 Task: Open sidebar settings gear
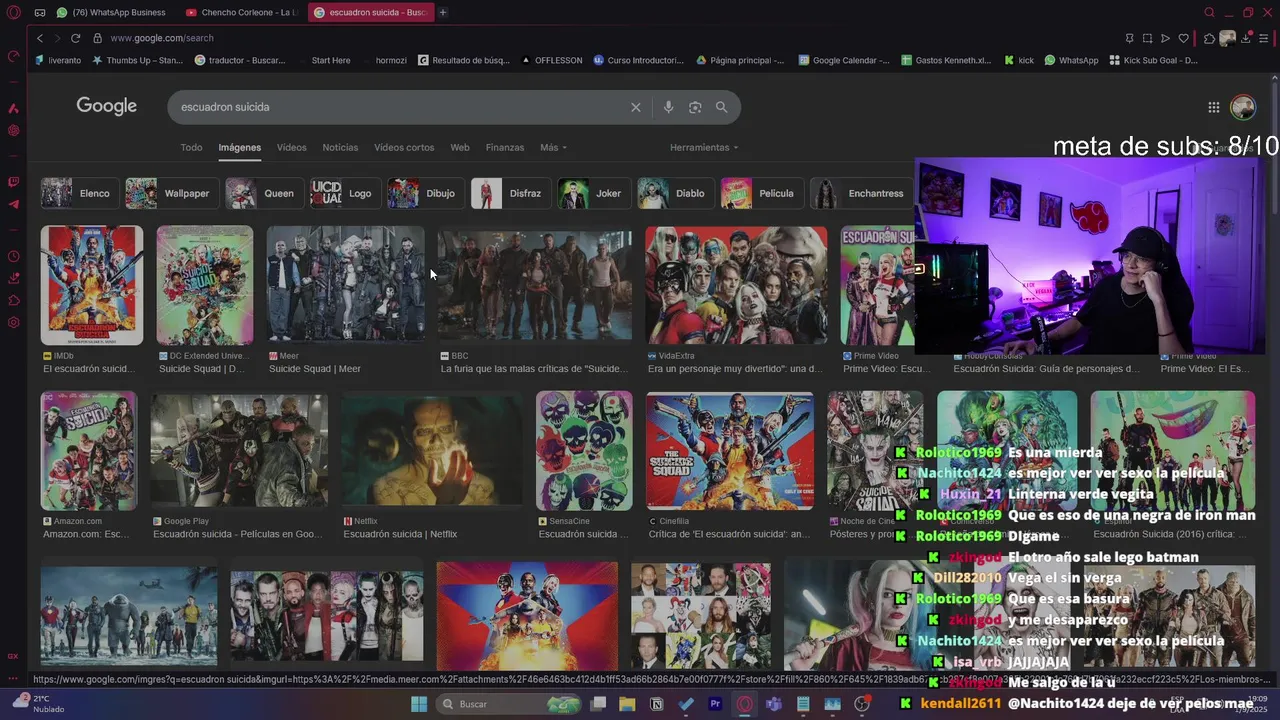[13, 322]
